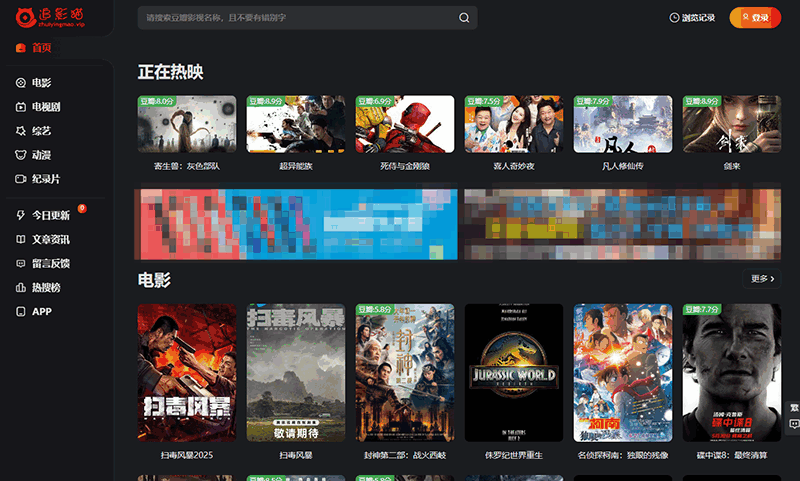
Task: Open 超异能族 thumbnail
Action: [296, 124]
